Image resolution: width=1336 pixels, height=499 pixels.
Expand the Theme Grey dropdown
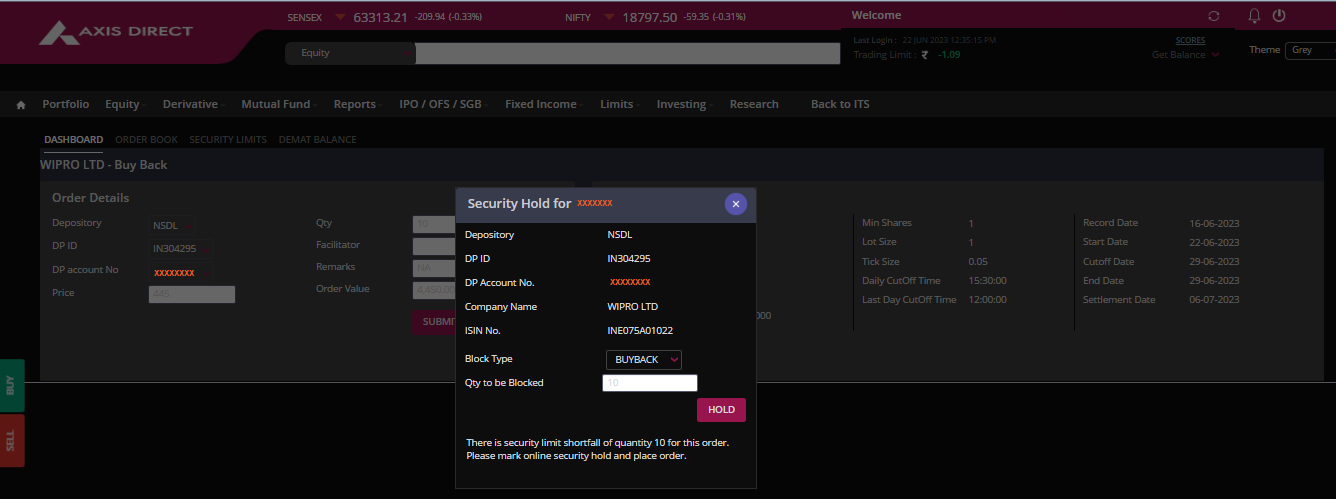tap(1310, 50)
